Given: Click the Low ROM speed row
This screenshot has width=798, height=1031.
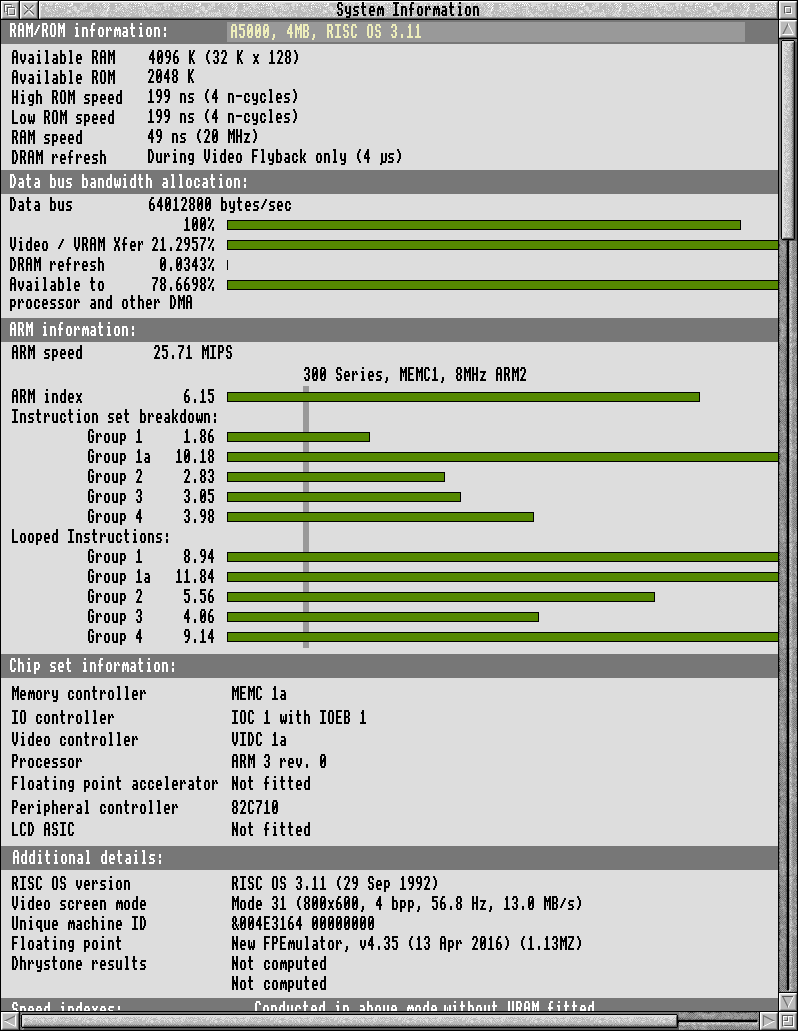Looking at the screenshot, I should pos(154,117).
